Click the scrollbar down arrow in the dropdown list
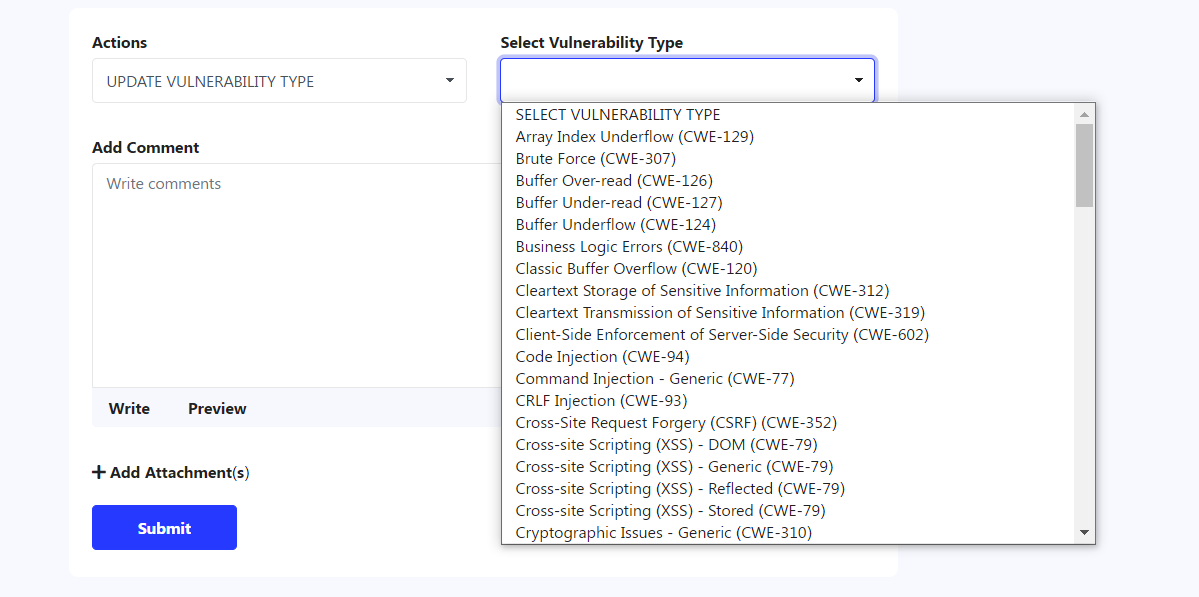This screenshot has width=1199, height=597. [1084, 532]
